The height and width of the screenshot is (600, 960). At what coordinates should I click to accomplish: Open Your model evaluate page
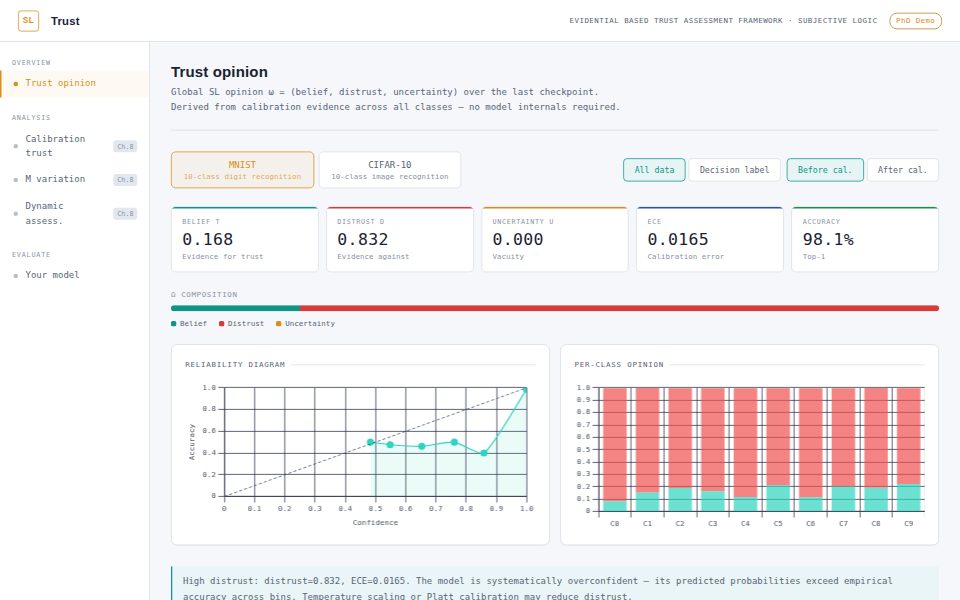74,275
